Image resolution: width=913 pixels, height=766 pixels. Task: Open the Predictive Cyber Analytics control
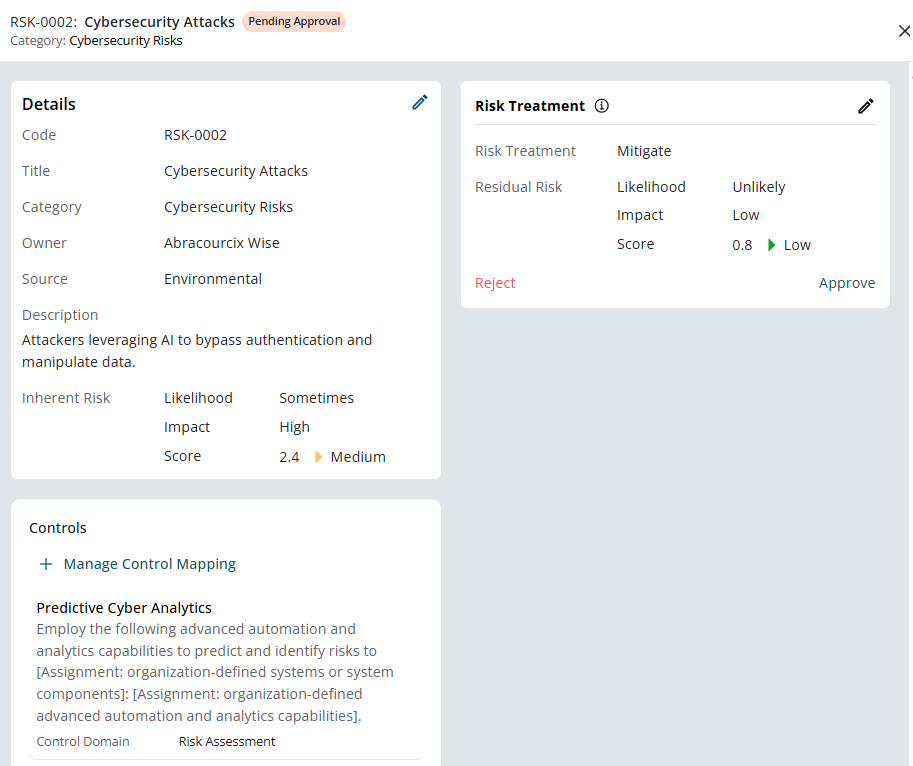[124, 608]
